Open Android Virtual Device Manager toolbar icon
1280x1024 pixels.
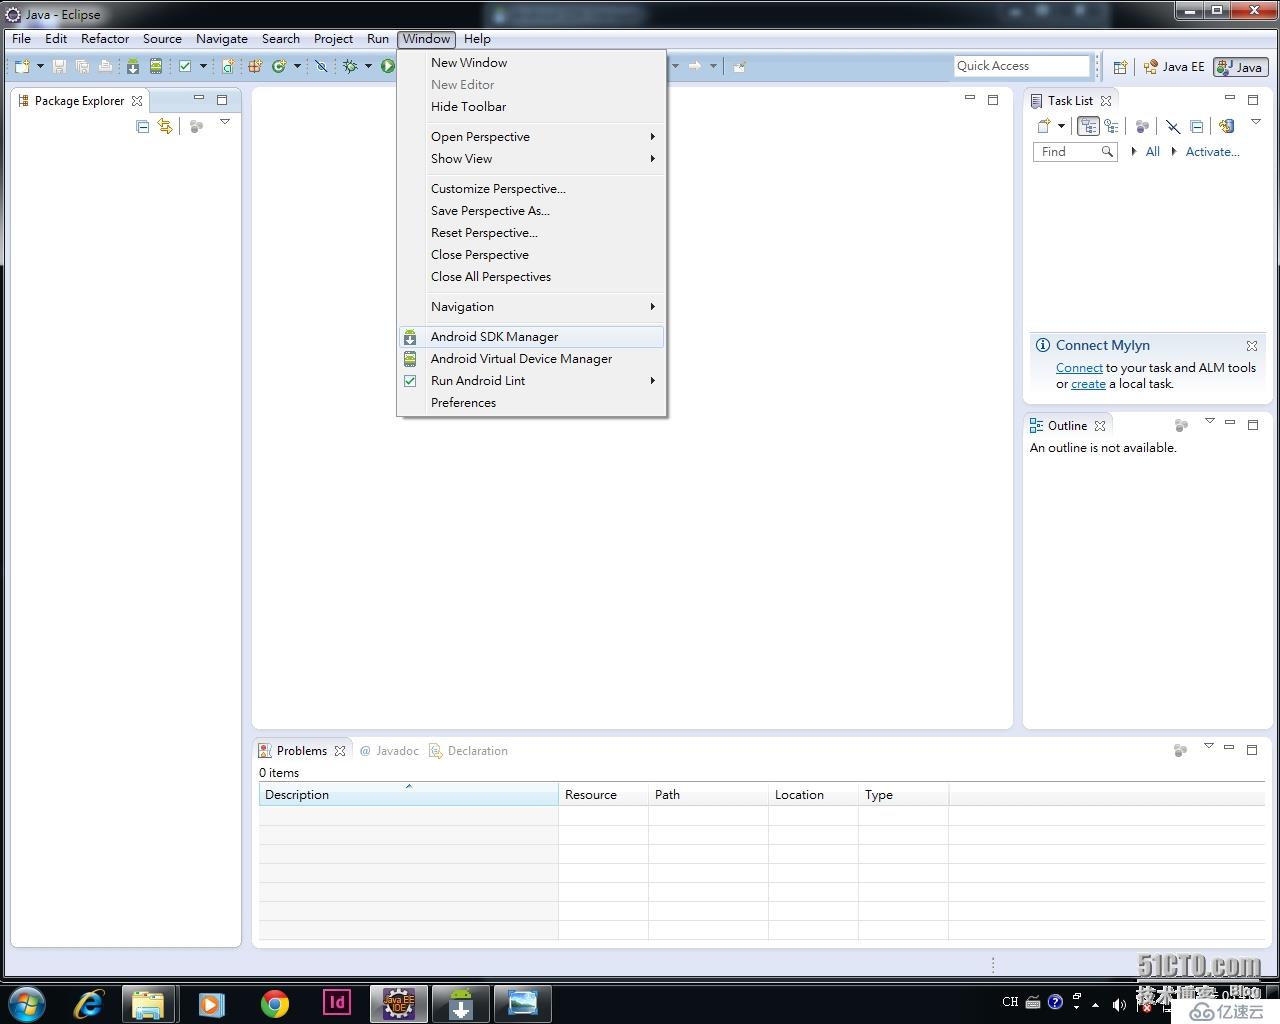(156, 66)
